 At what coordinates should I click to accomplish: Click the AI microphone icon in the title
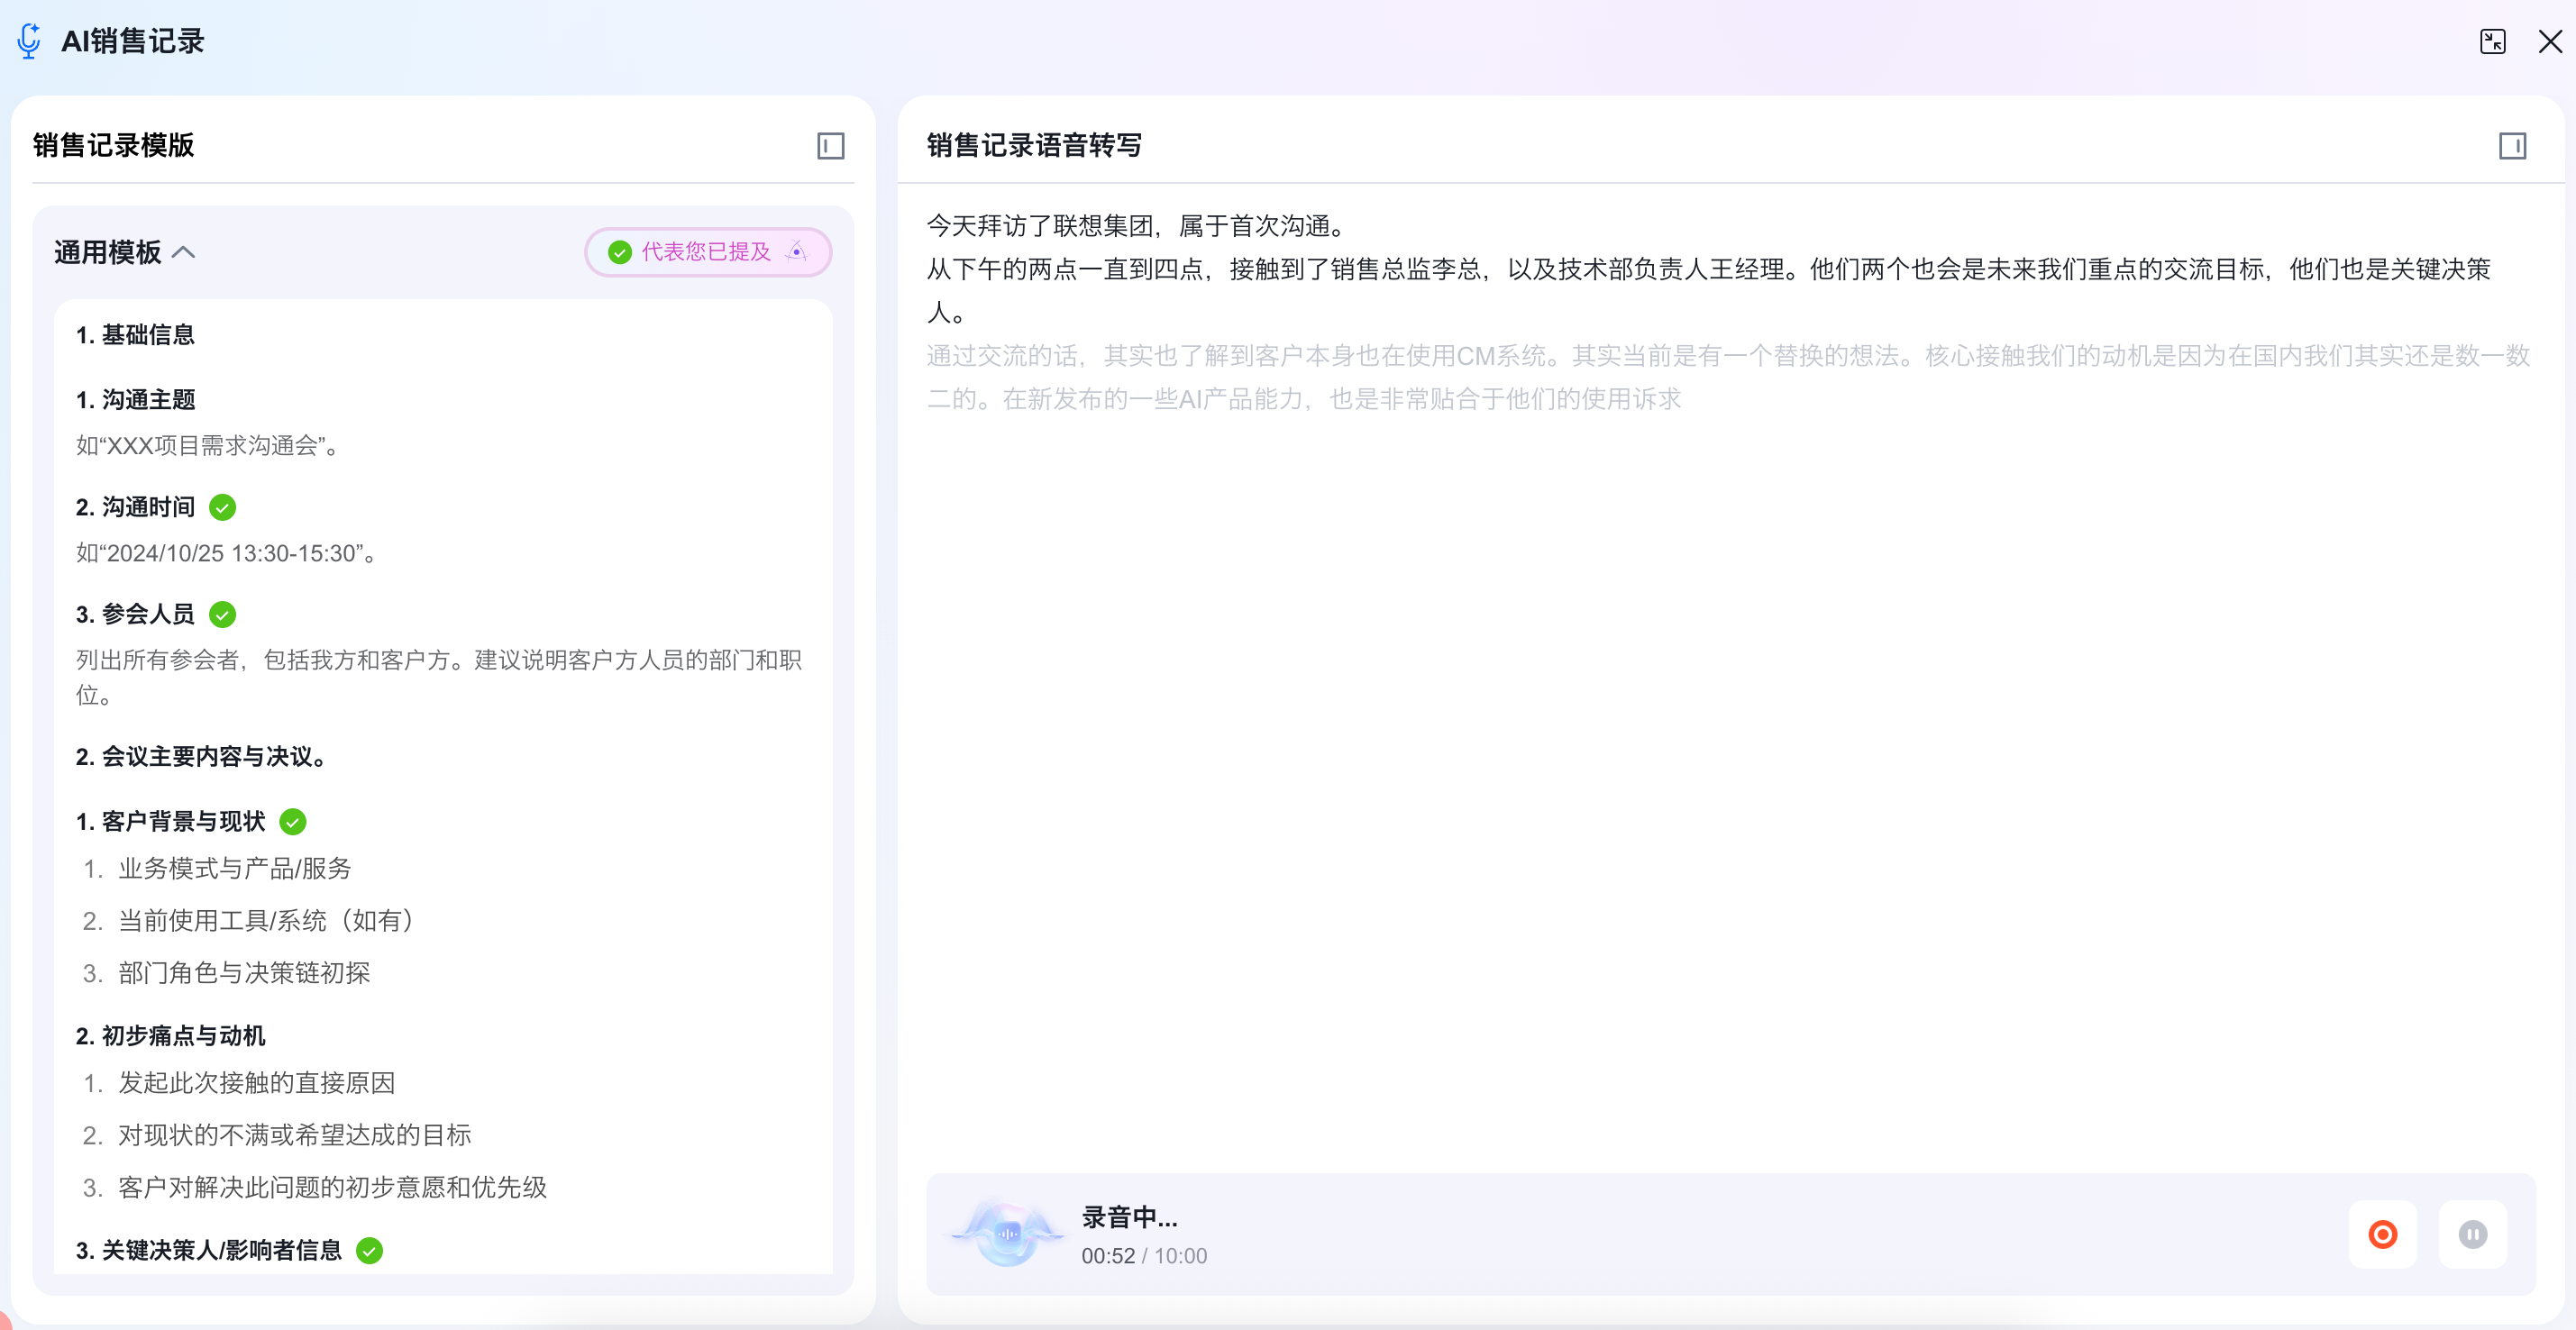(x=29, y=41)
